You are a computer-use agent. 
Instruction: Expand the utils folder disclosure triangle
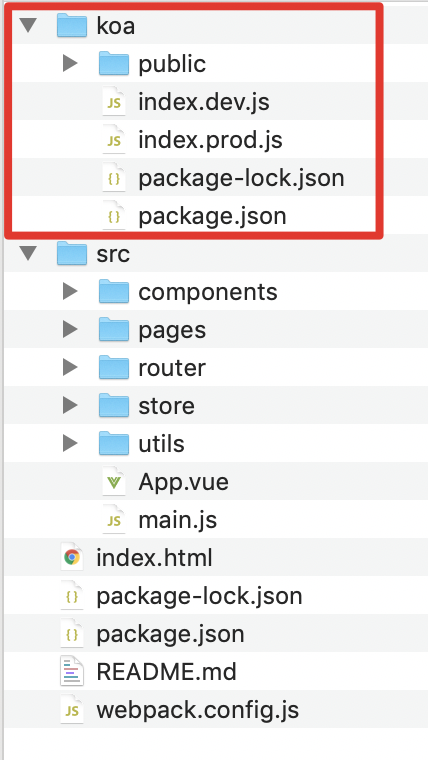pos(70,443)
